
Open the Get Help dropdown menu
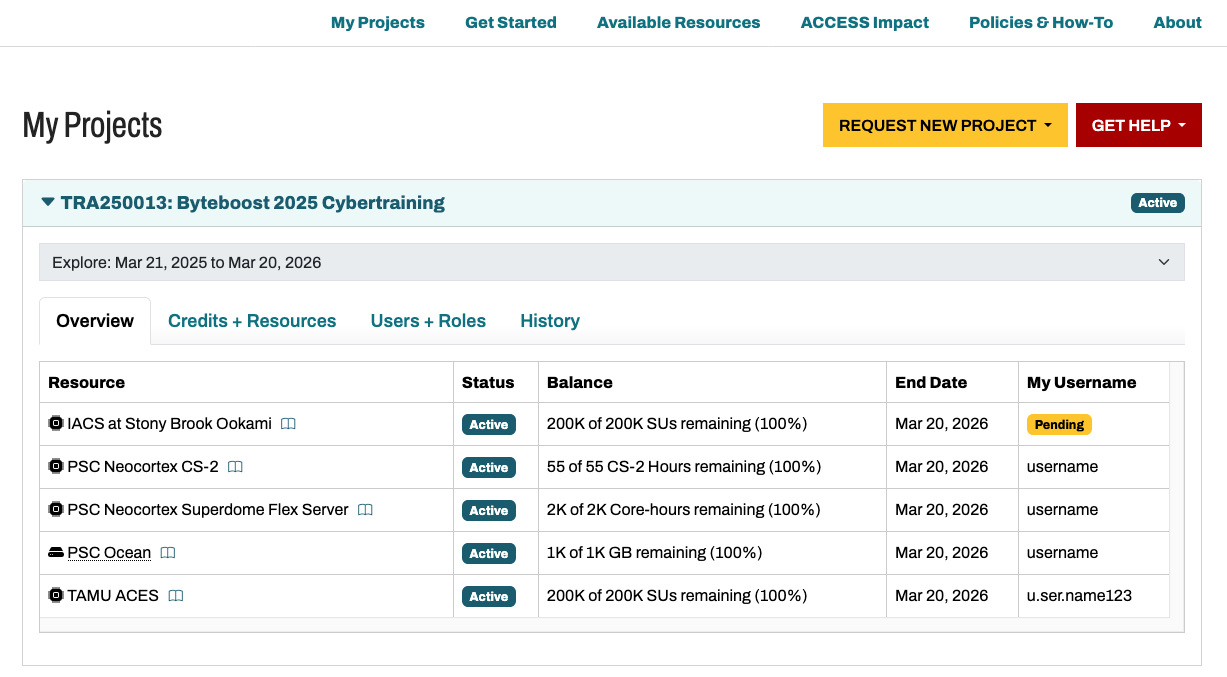tap(1138, 125)
